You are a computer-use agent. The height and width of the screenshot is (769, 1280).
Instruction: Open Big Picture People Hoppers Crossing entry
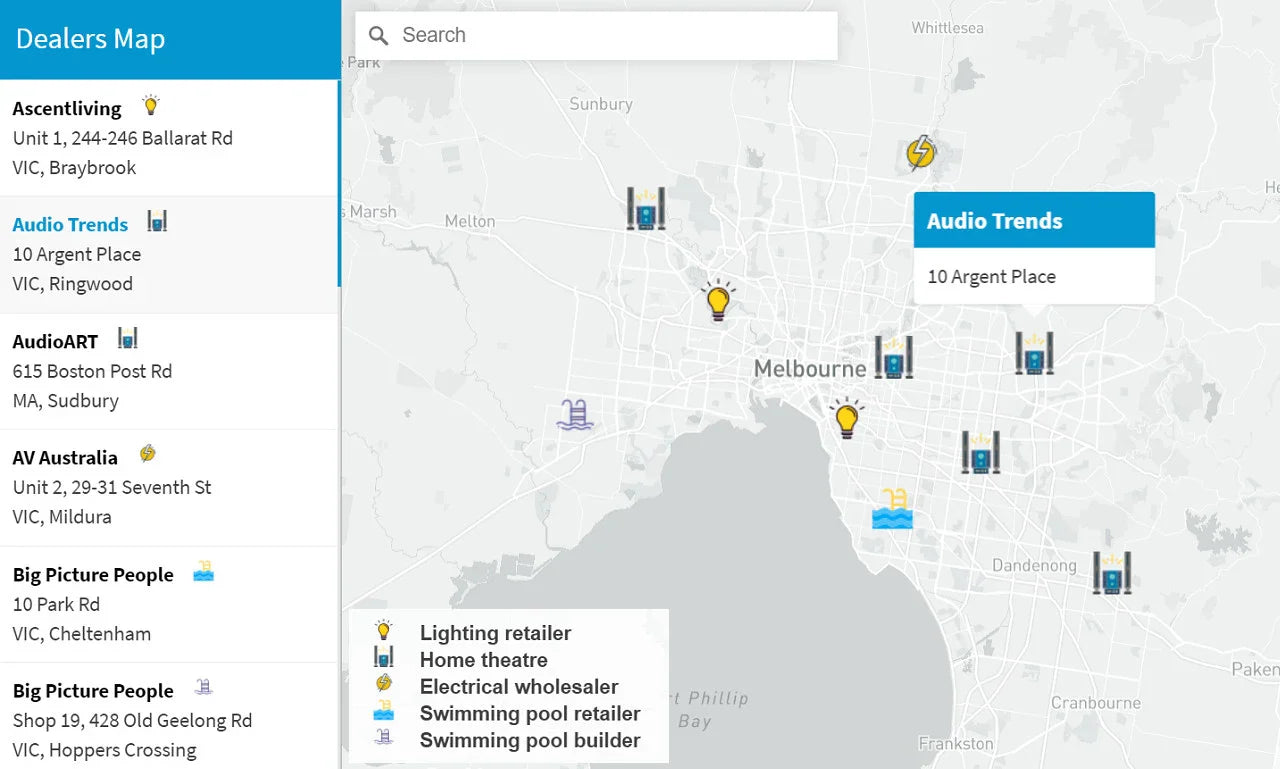[93, 691]
